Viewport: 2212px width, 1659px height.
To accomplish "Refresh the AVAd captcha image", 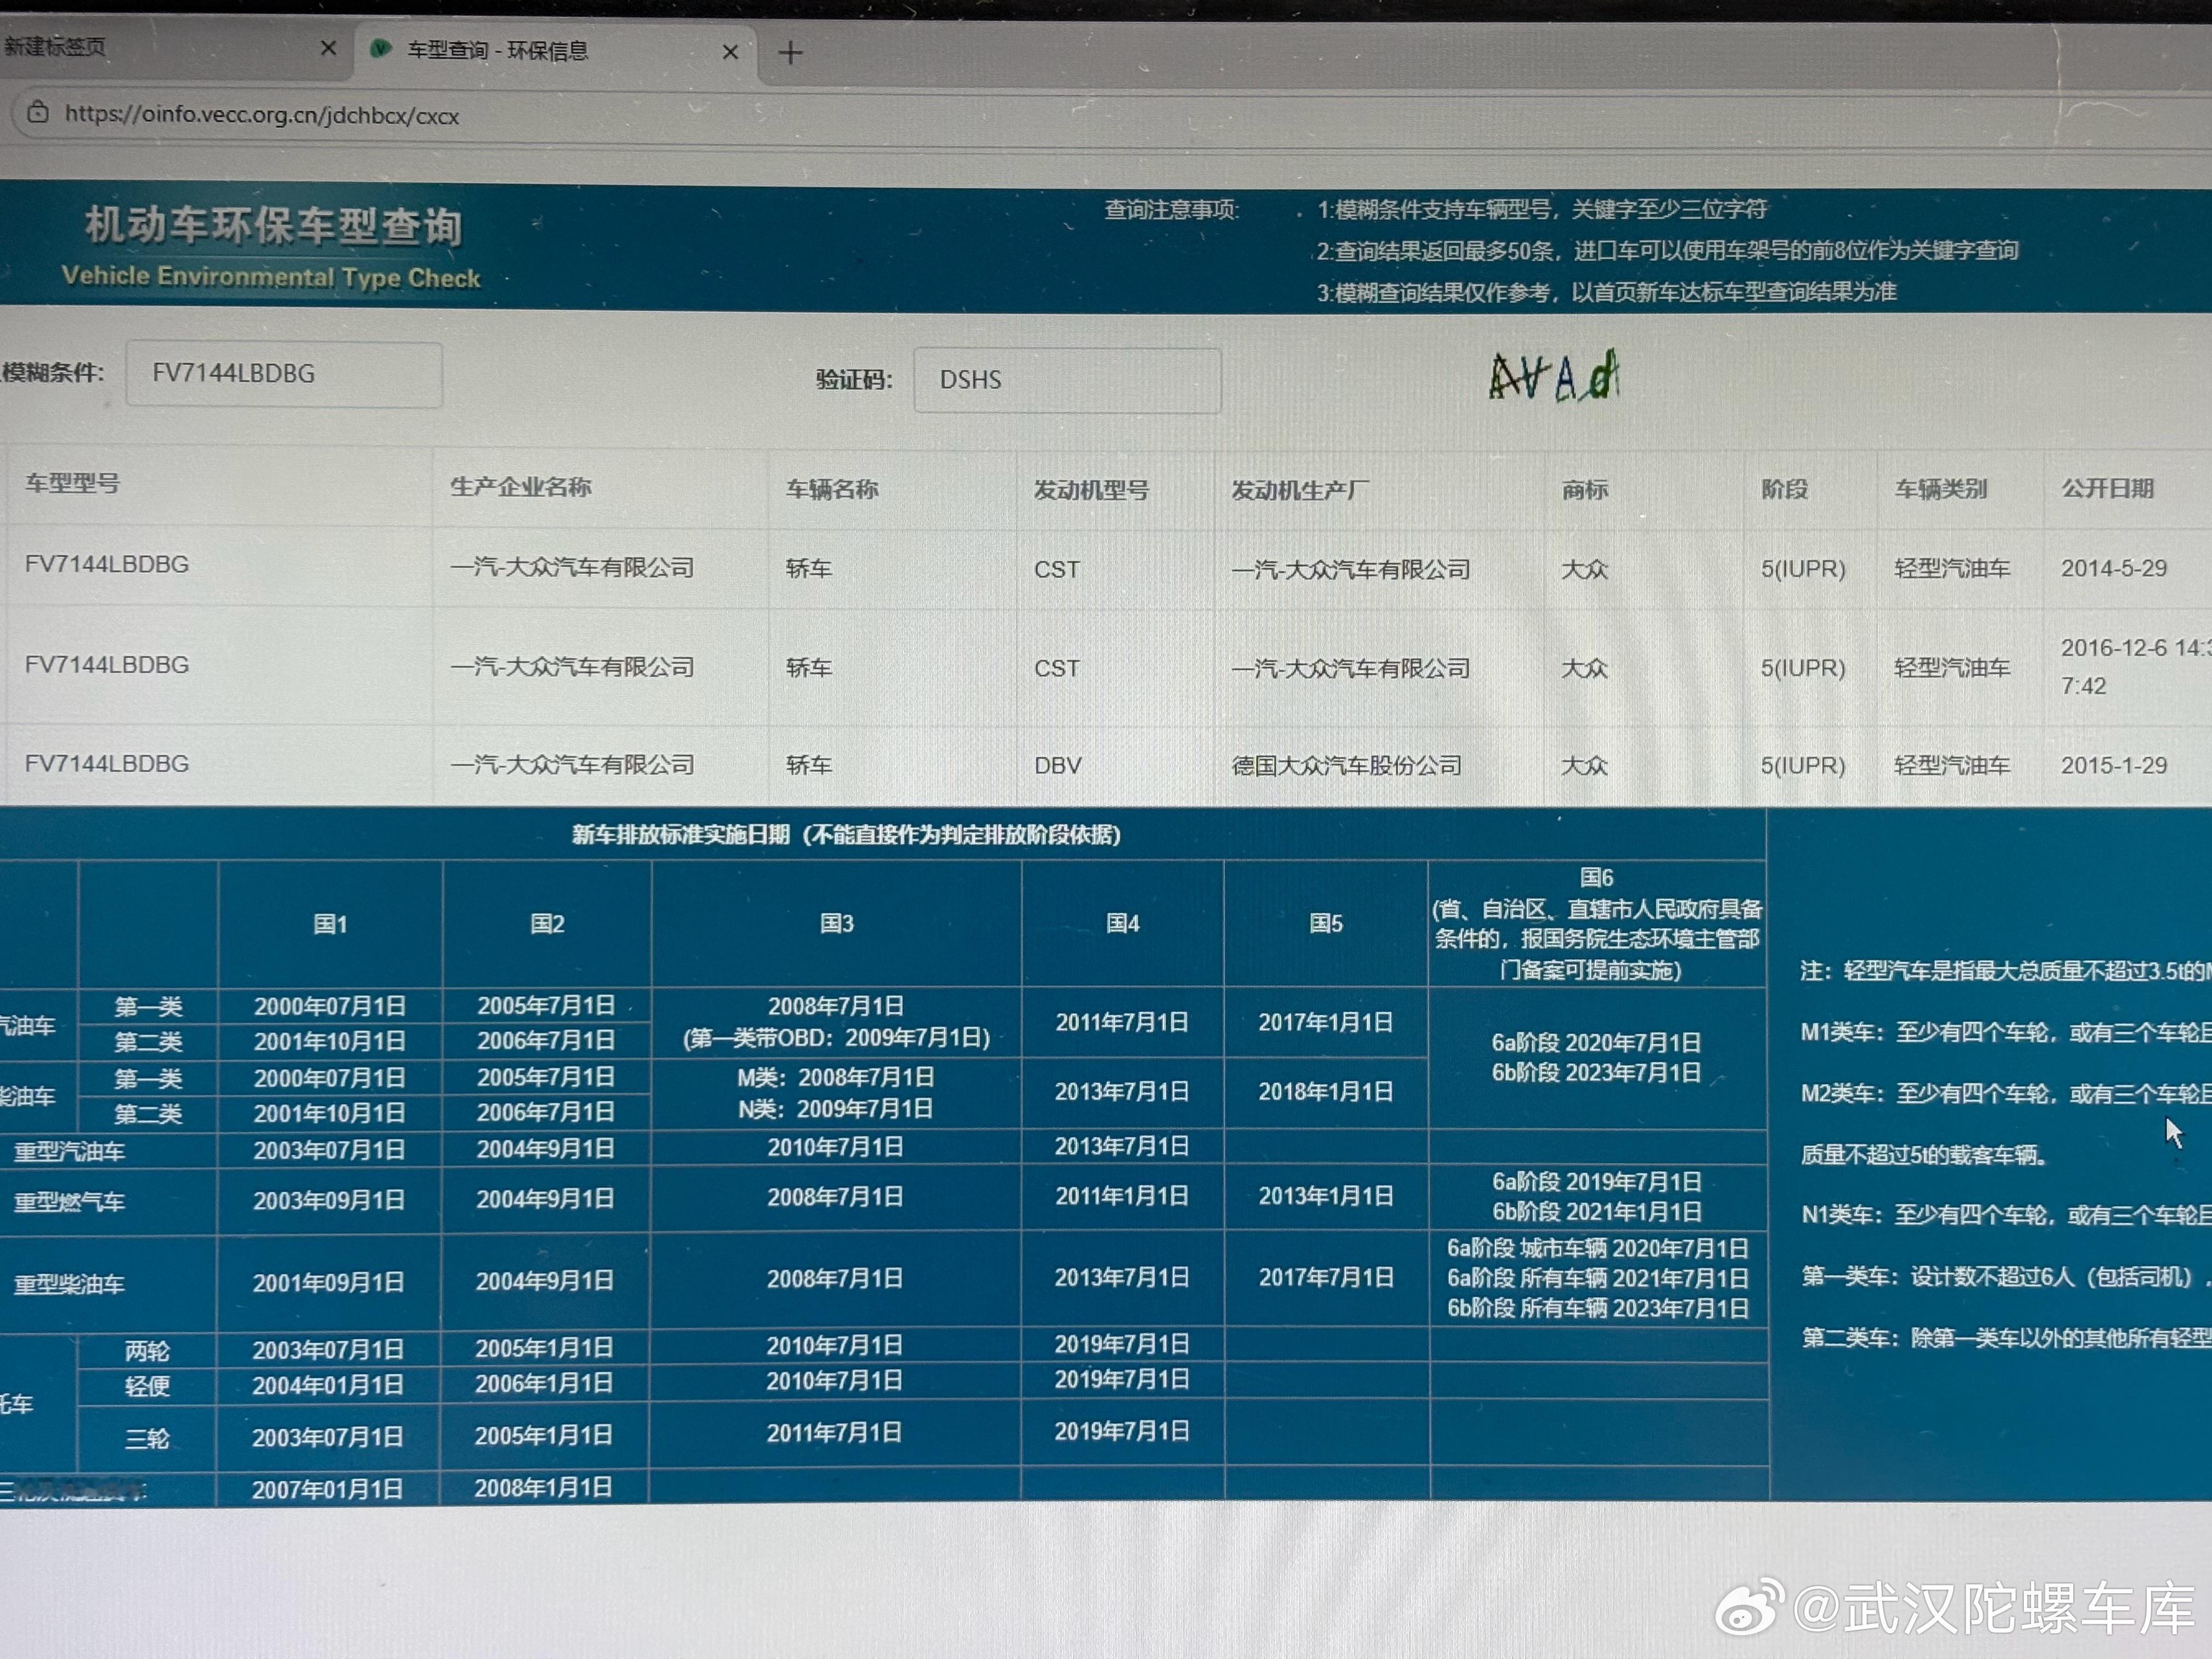I will [x=1553, y=377].
